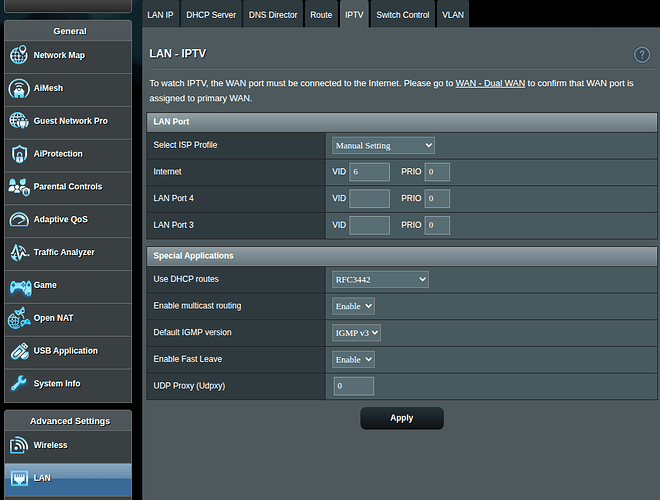660x500 pixels.
Task: Click the System Info wrench icon
Action: pyautogui.click(x=19, y=383)
